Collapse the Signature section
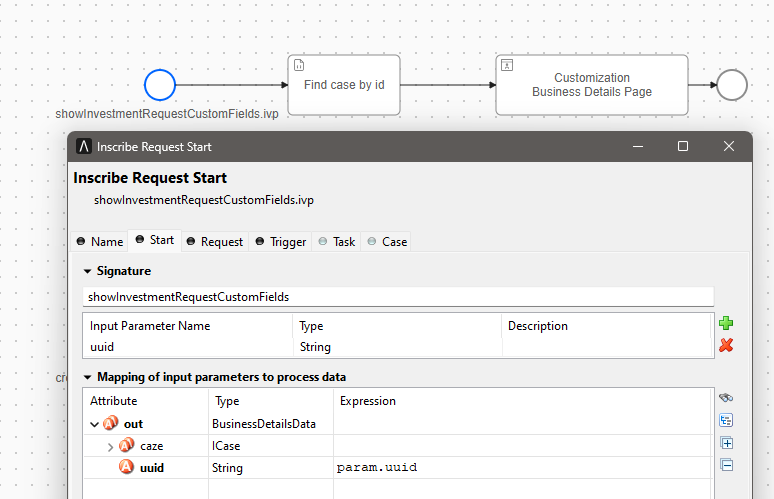This screenshot has height=499, width=774. tap(88, 271)
